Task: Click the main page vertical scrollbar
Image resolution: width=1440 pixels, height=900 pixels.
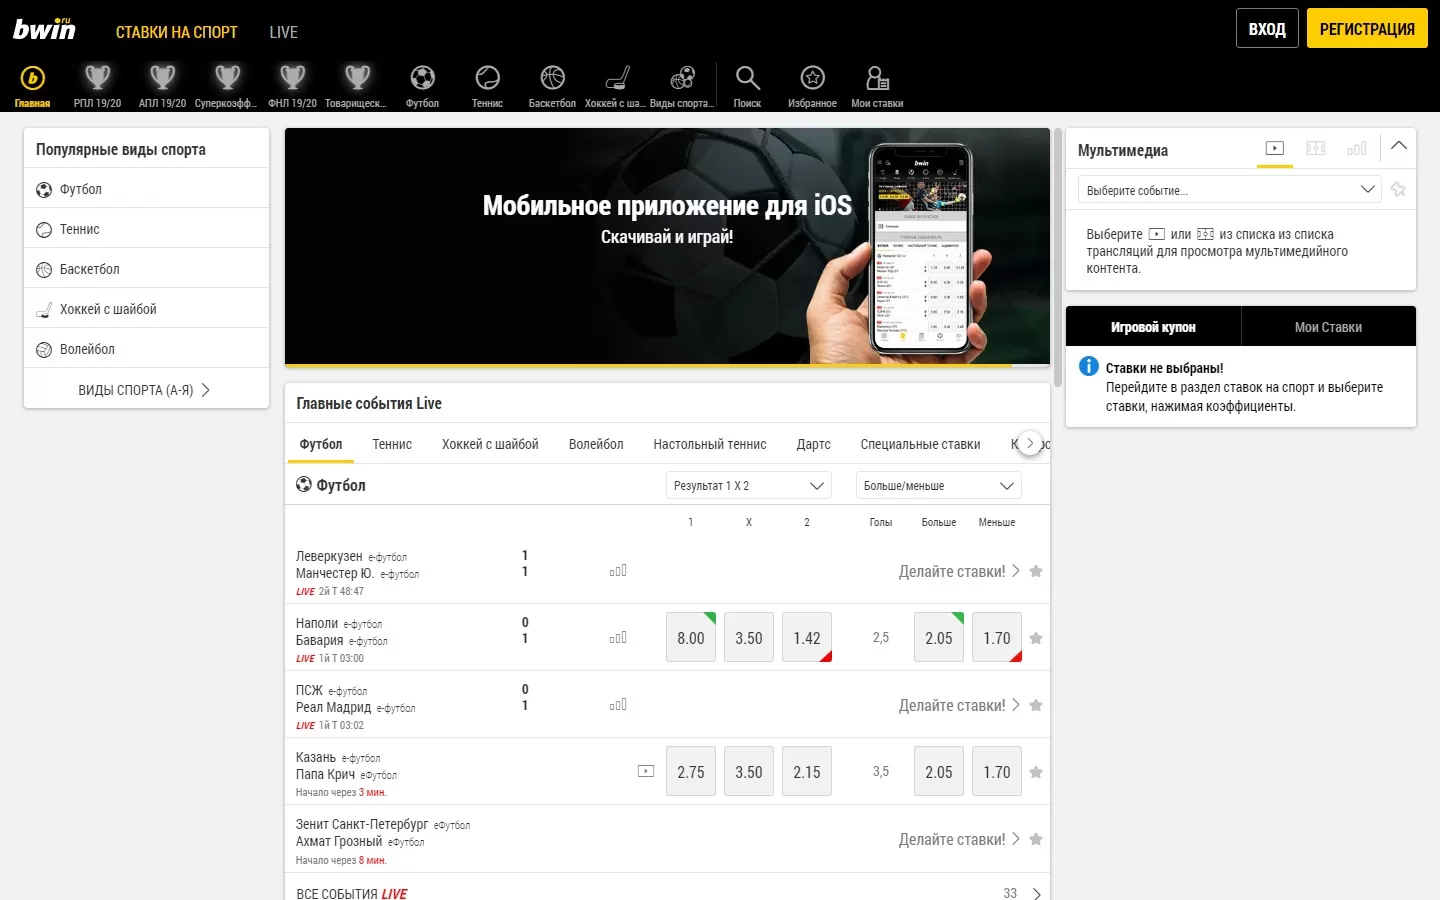Action: (x=1058, y=257)
